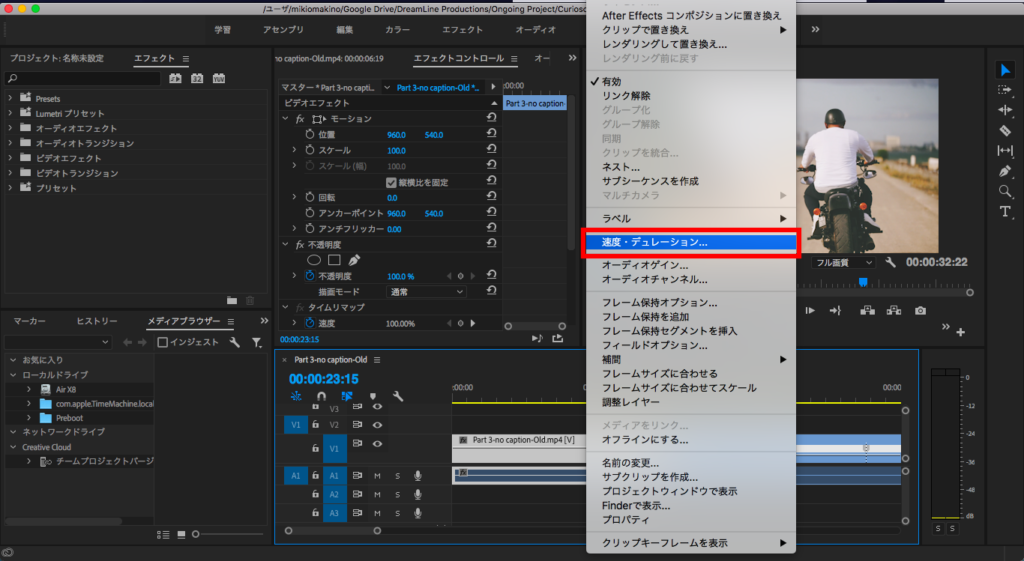
Task: Hide track V2 with eye icon
Action: (x=377, y=425)
